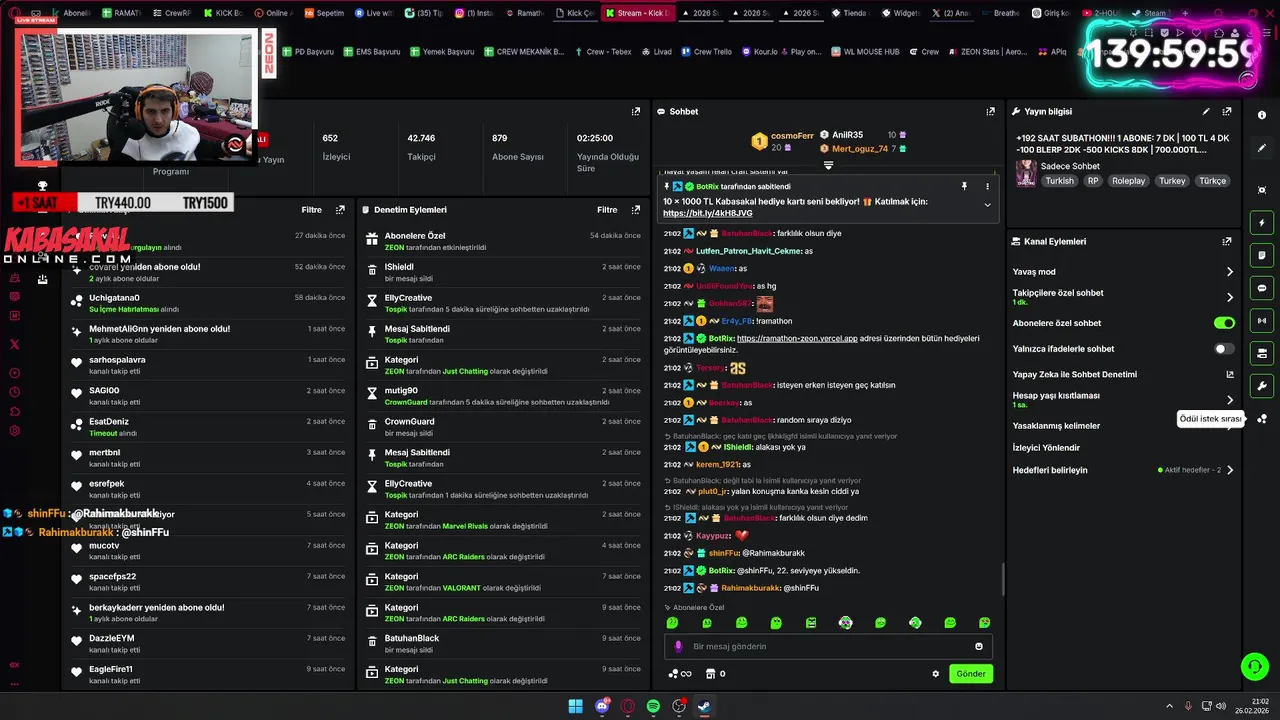Open İzleyici Yönlendir

click(x=1046, y=448)
